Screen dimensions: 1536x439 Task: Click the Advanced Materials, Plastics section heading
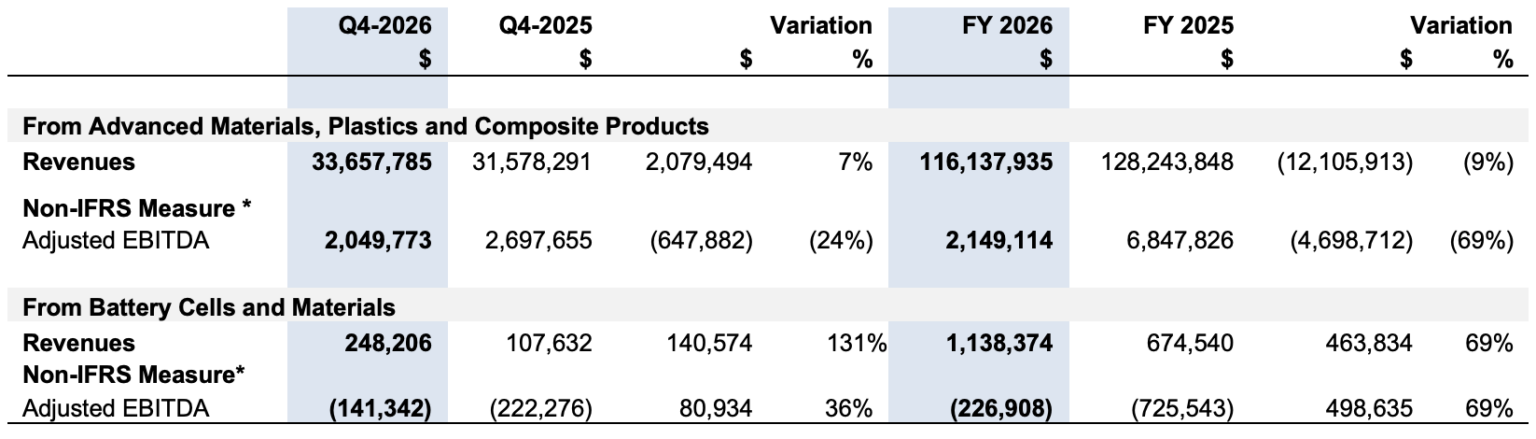point(366,126)
